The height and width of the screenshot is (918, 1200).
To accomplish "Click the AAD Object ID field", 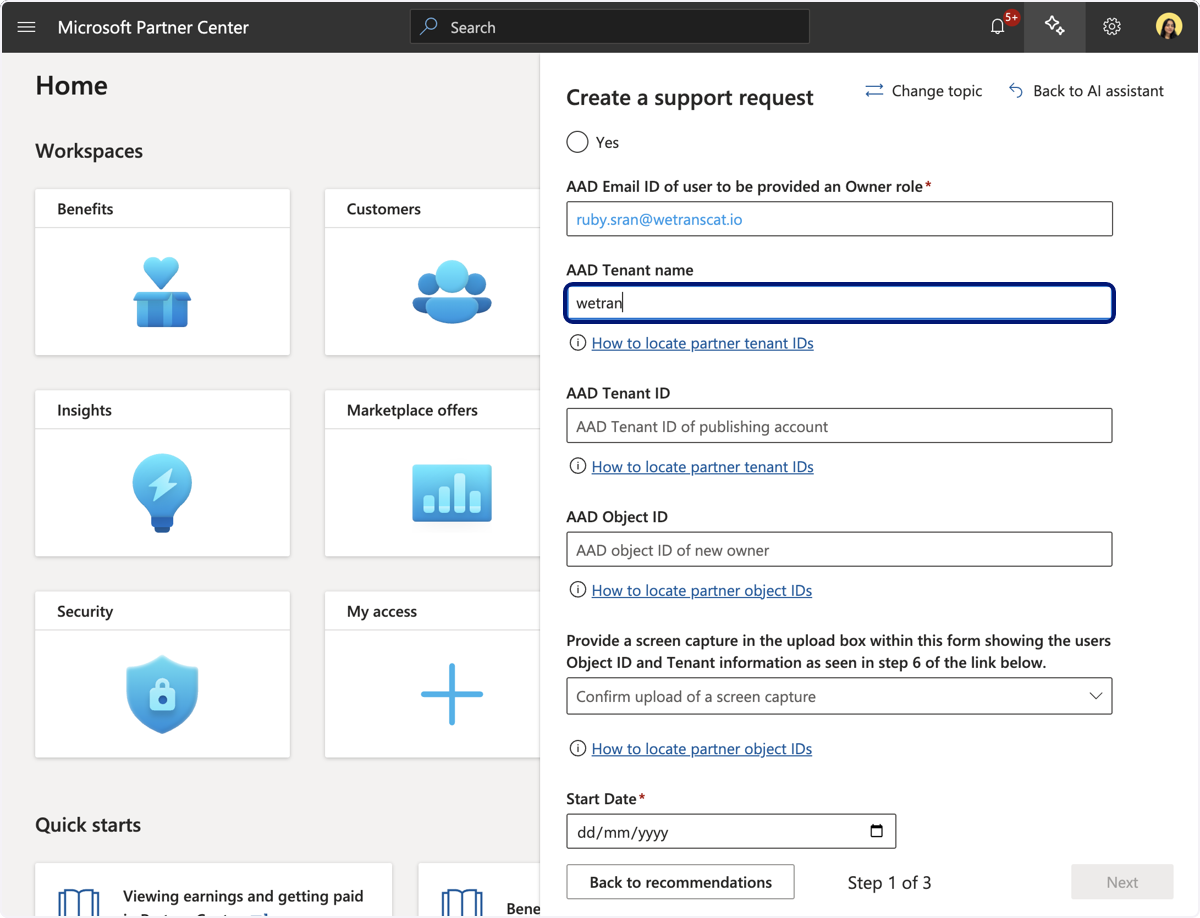I will click(839, 550).
